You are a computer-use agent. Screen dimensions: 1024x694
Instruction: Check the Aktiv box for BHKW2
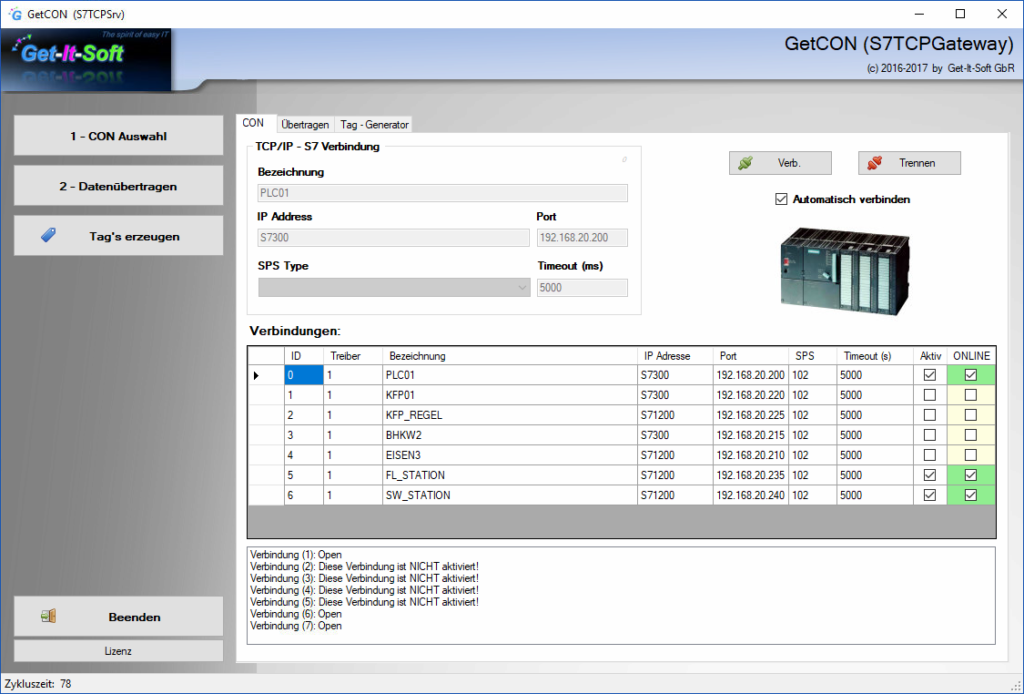coord(929,435)
